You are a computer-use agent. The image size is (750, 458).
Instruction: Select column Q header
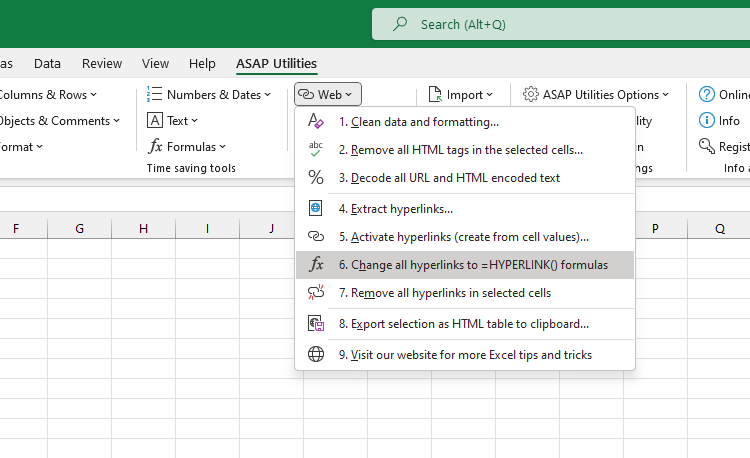pos(719,229)
